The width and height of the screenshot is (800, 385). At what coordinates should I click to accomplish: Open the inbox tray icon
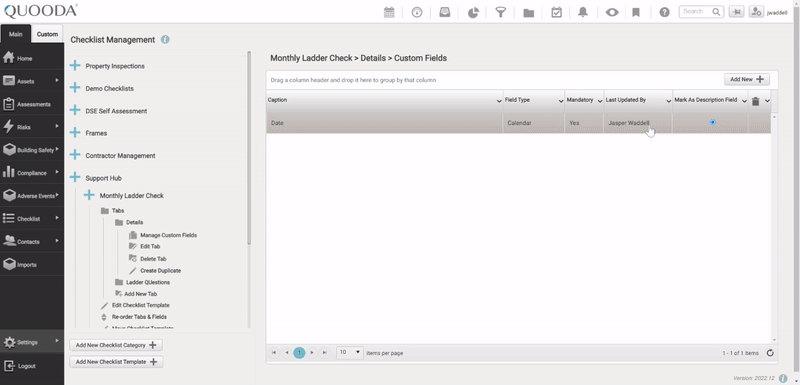[445, 12]
